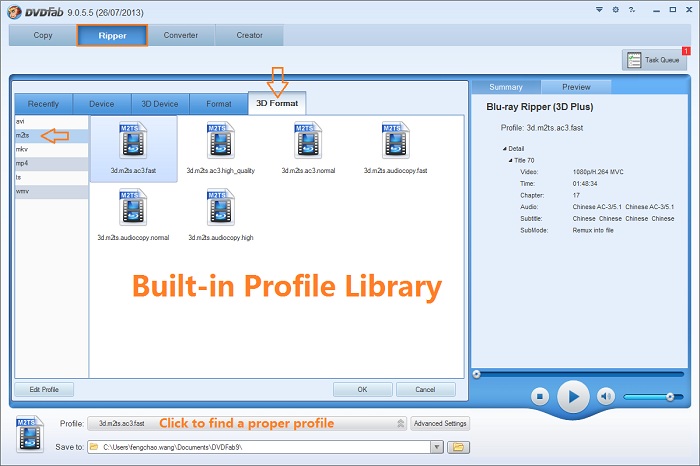Browse for output folder with folder button
The height and width of the screenshot is (466, 700).
point(458,447)
